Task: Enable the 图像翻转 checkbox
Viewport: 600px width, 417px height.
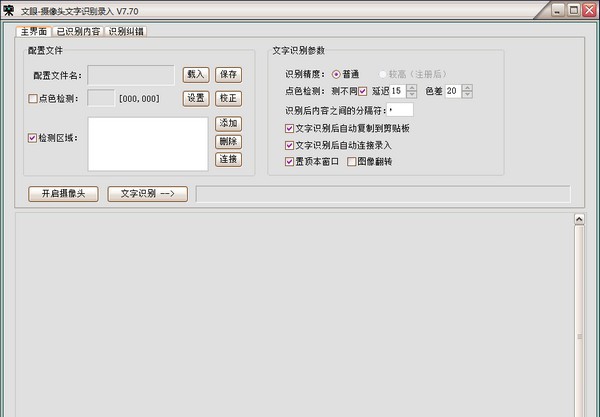Action: tap(351, 162)
